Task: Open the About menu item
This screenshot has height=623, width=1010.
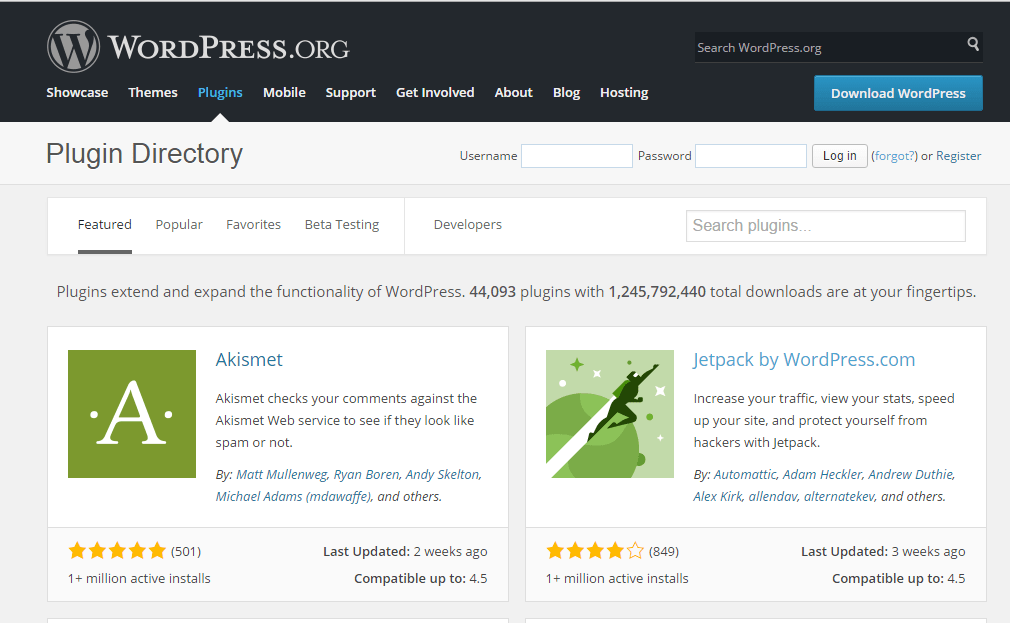Action: 513,93
